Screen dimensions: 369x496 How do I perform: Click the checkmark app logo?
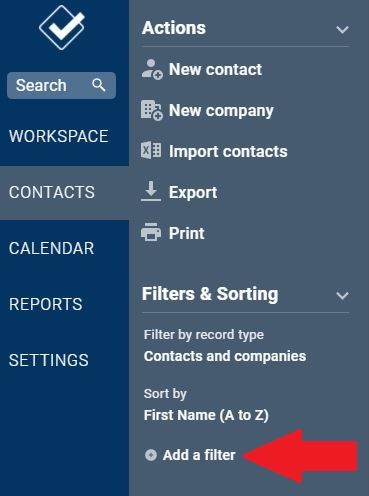[62, 27]
